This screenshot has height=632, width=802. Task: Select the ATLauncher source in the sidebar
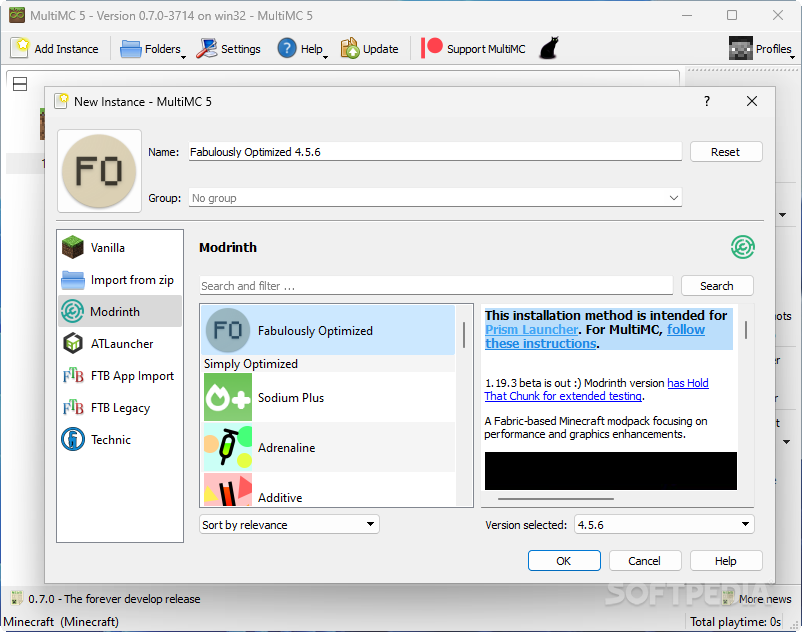click(120, 344)
